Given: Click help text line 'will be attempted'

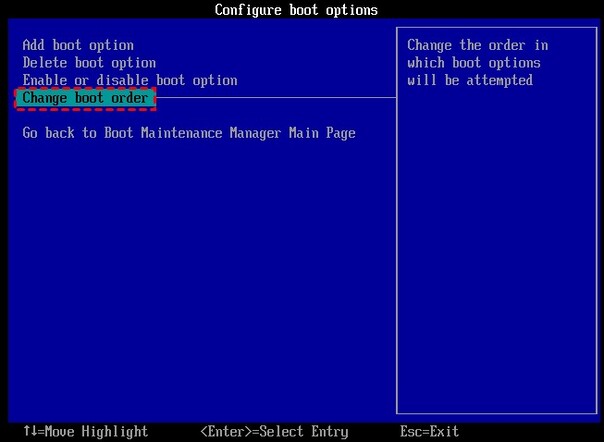Looking at the screenshot, I should click(469, 79).
